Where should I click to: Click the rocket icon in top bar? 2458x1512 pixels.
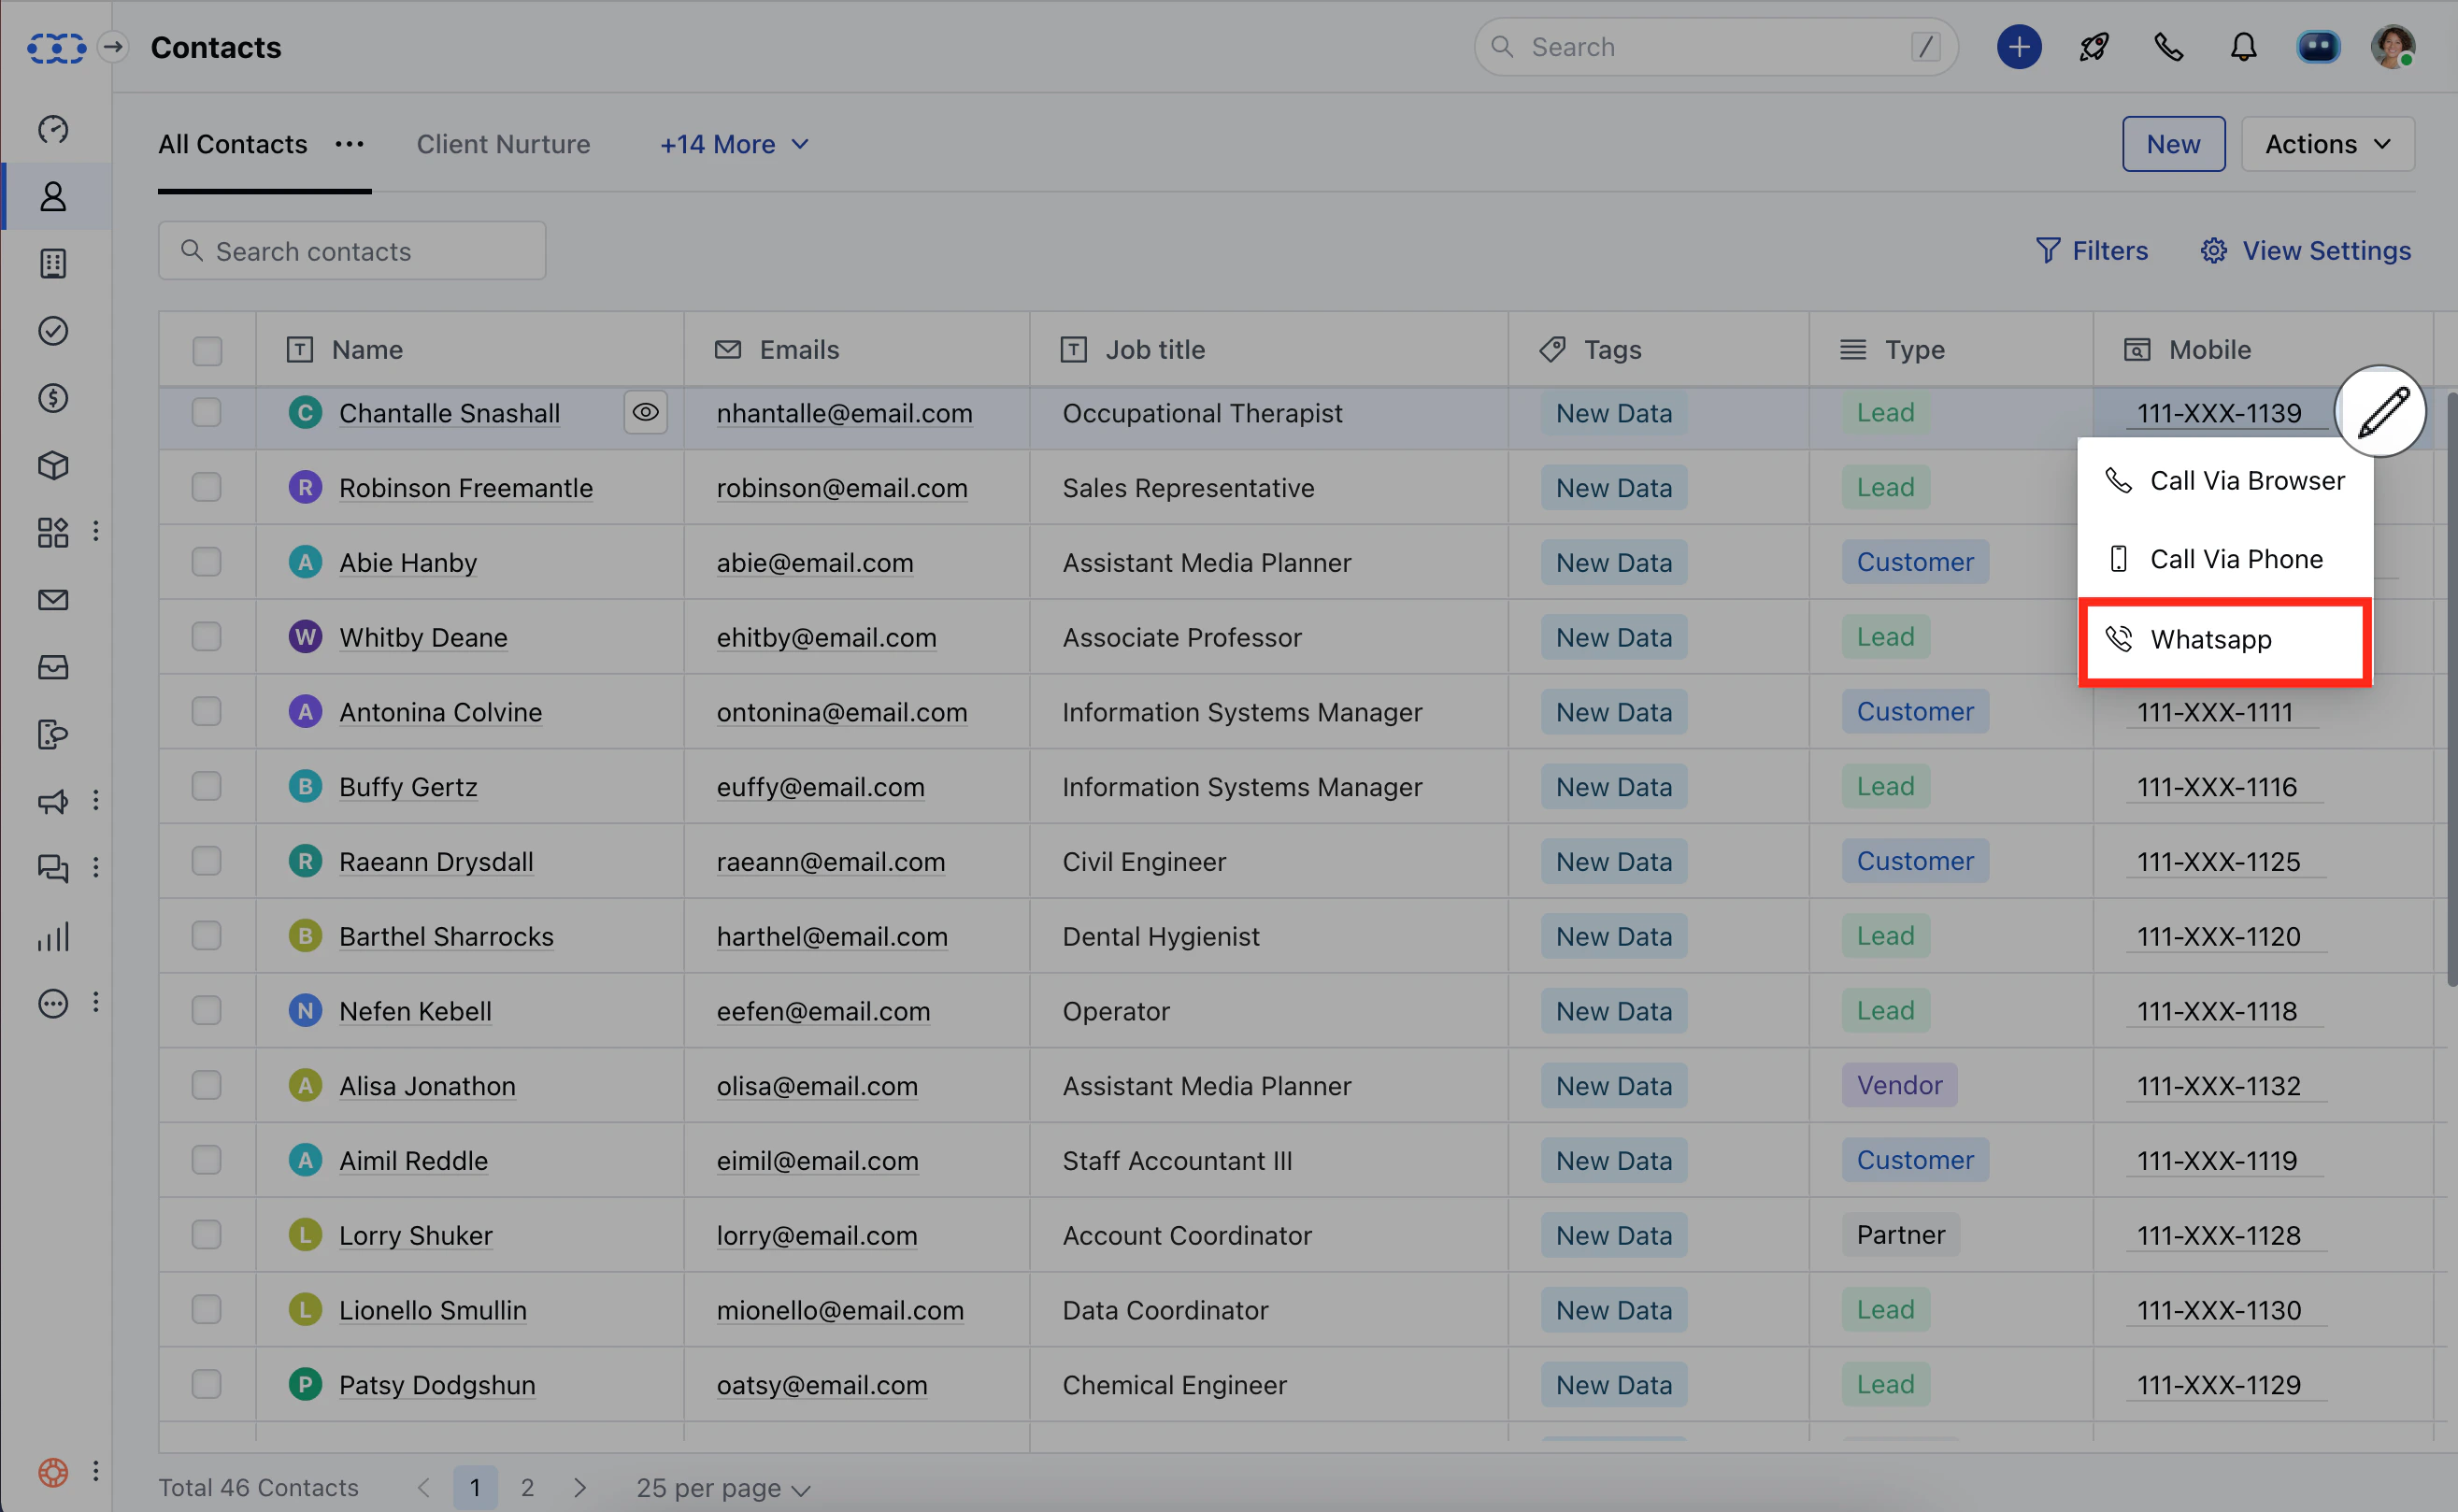[x=2094, y=47]
